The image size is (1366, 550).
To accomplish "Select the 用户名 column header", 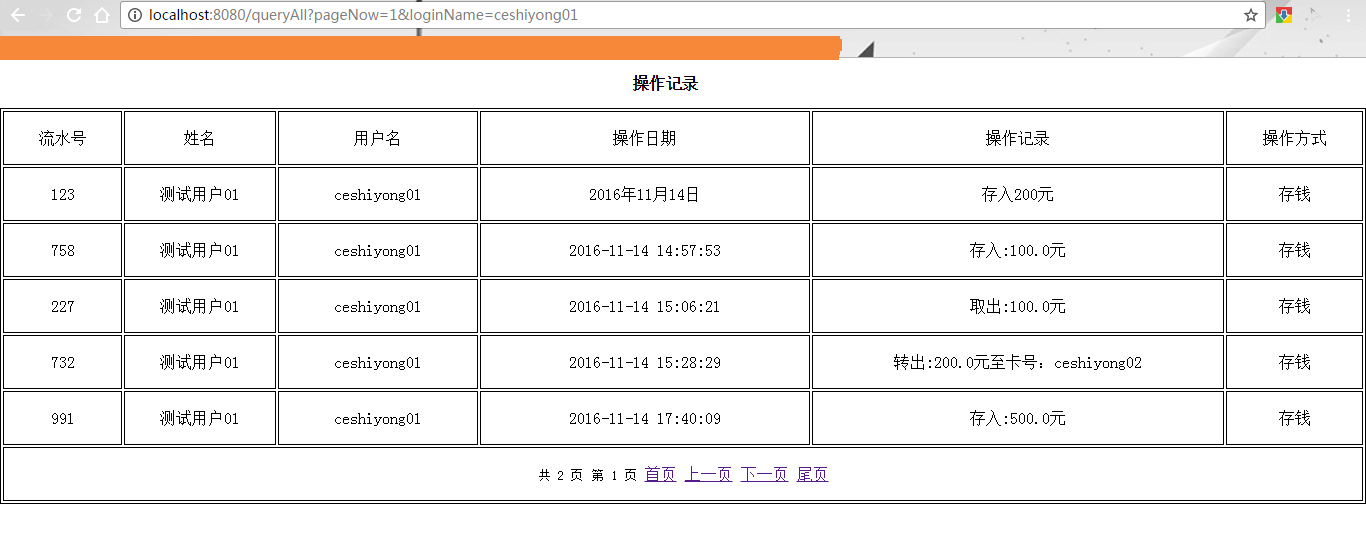I will [x=378, y=138].
